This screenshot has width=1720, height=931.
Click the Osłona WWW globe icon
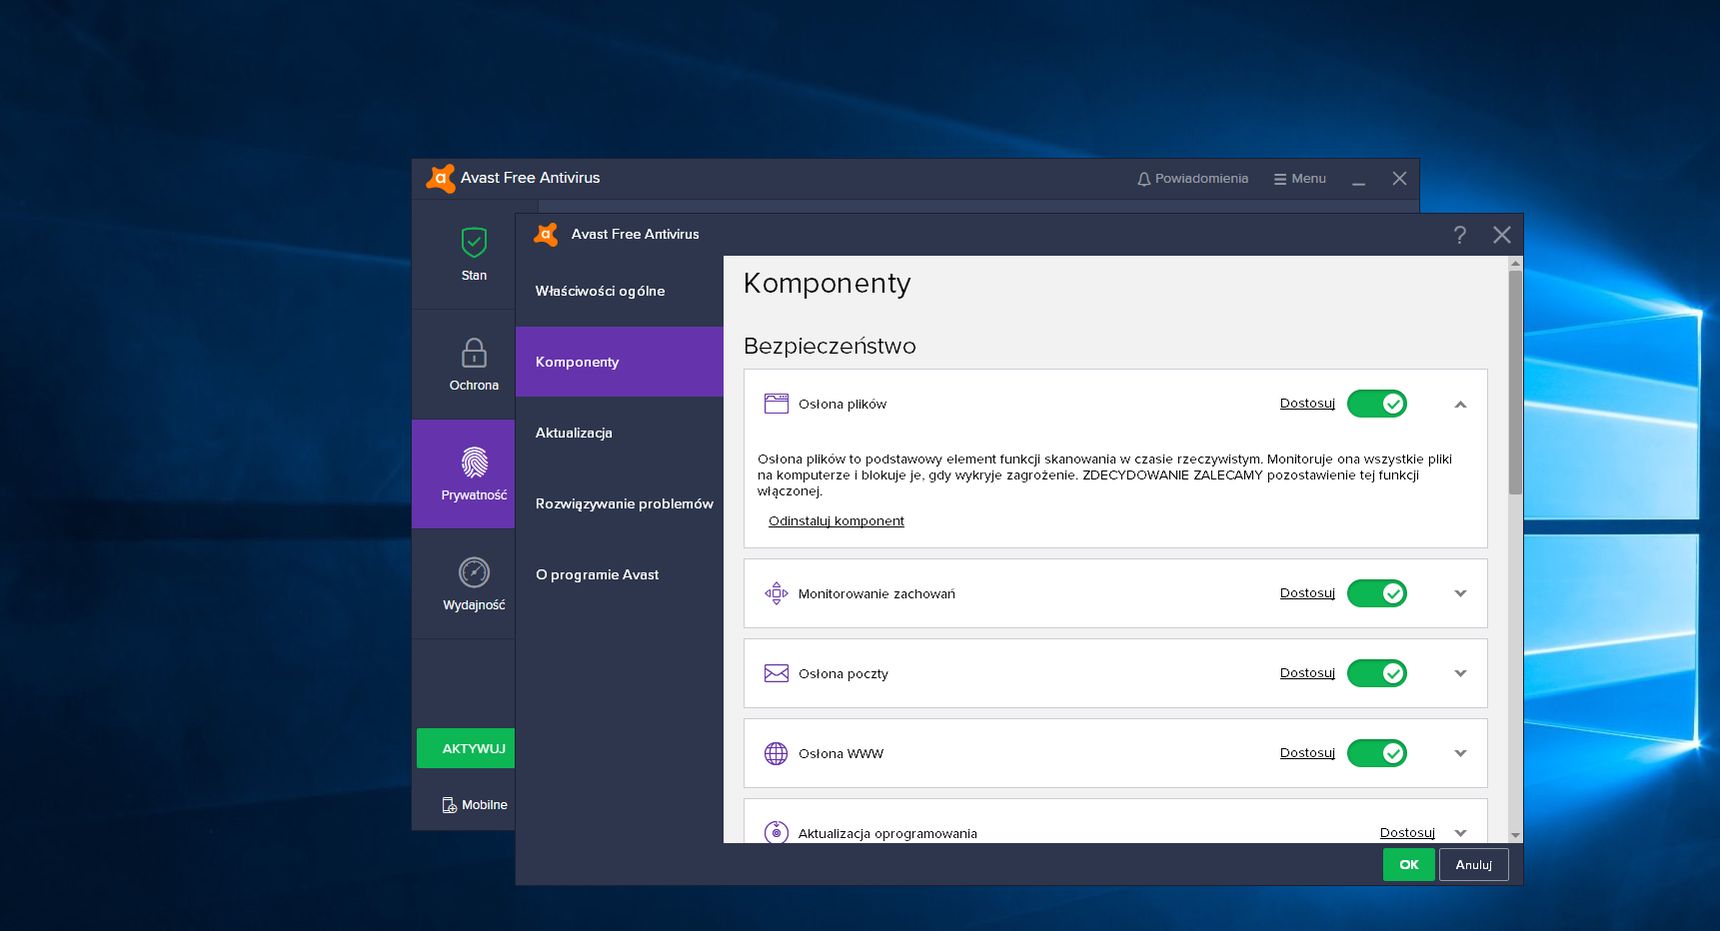tap(776, 753)
